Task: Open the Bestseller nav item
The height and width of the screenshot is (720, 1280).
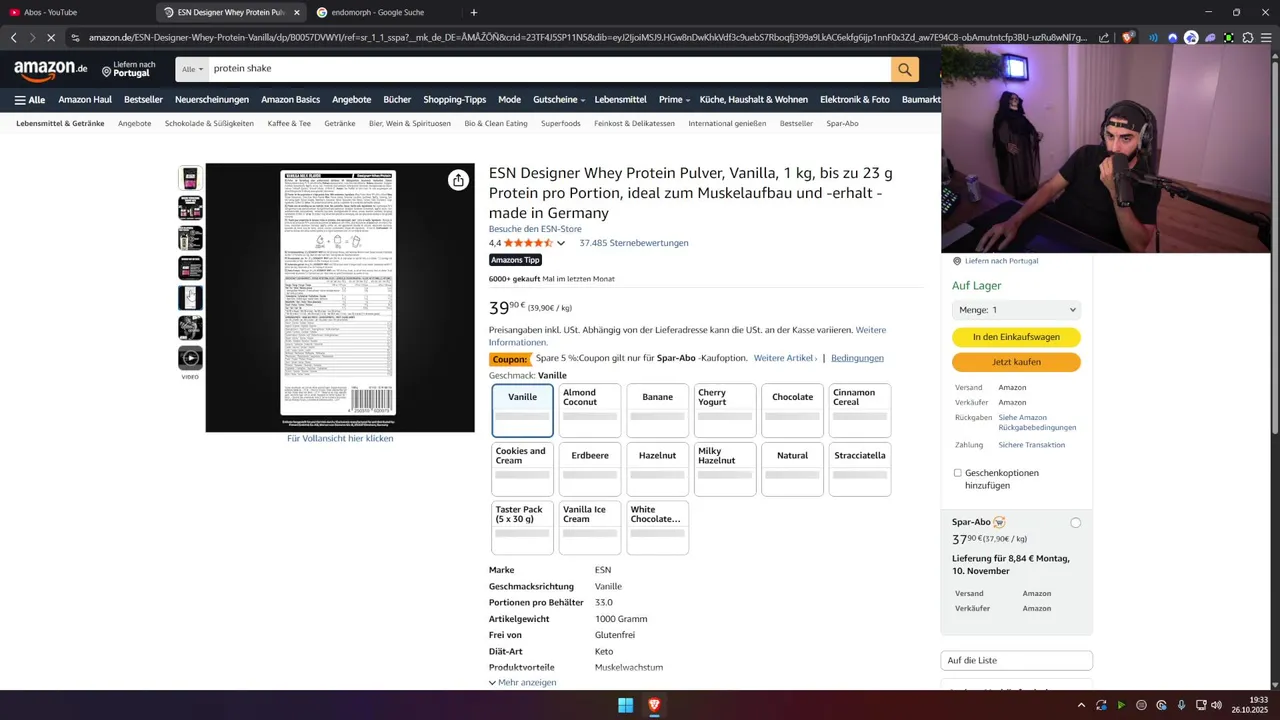Action: pyautogui.click(x=143, y=100)
